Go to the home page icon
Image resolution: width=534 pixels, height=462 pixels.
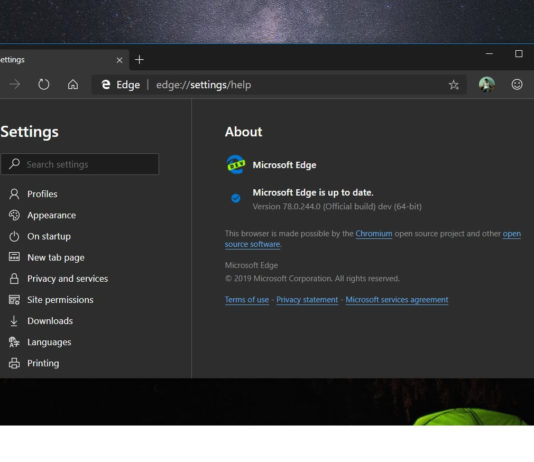[73, 84]
